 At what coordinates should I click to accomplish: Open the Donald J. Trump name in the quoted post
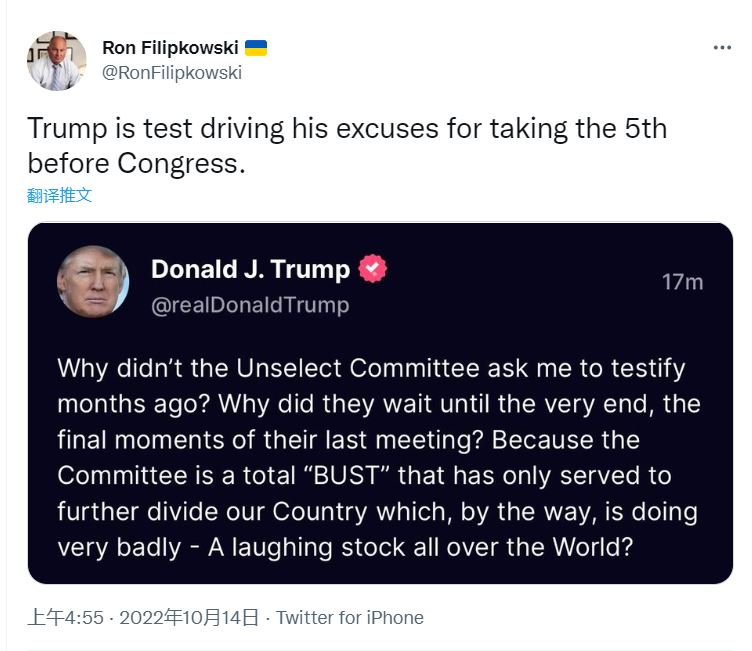point(250,269)
